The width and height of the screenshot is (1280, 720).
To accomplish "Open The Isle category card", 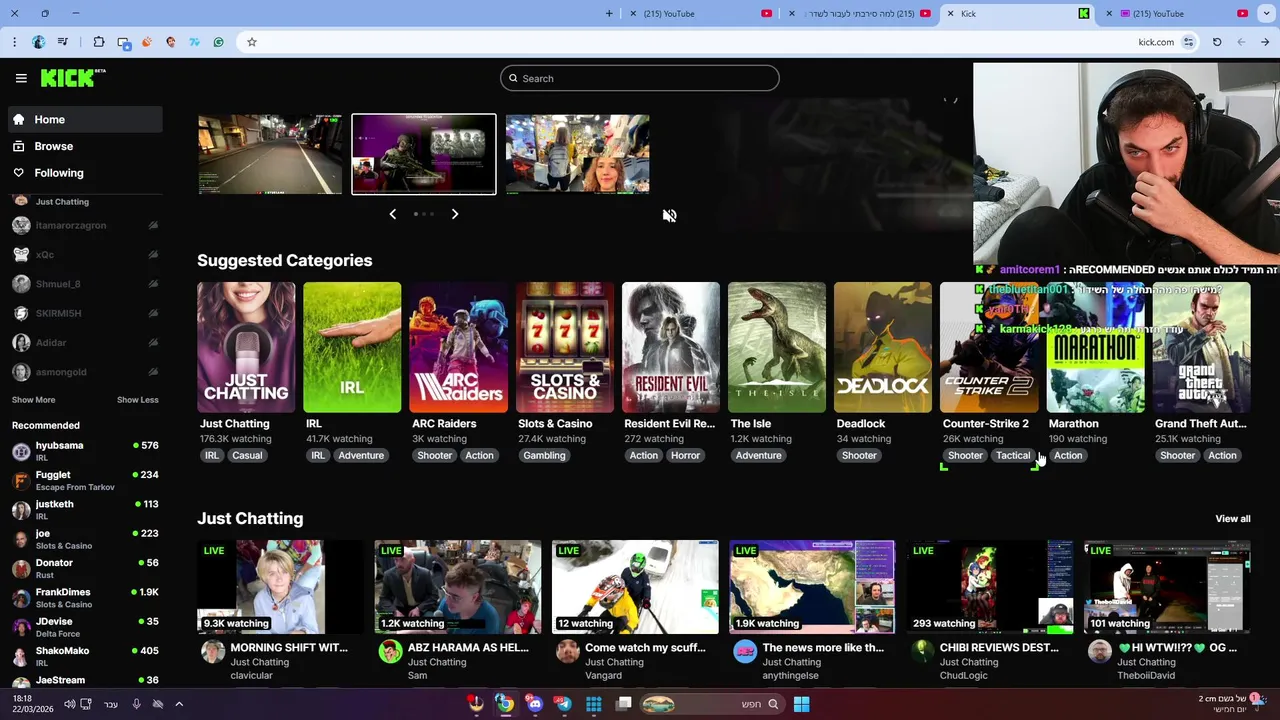I will 777,347.
